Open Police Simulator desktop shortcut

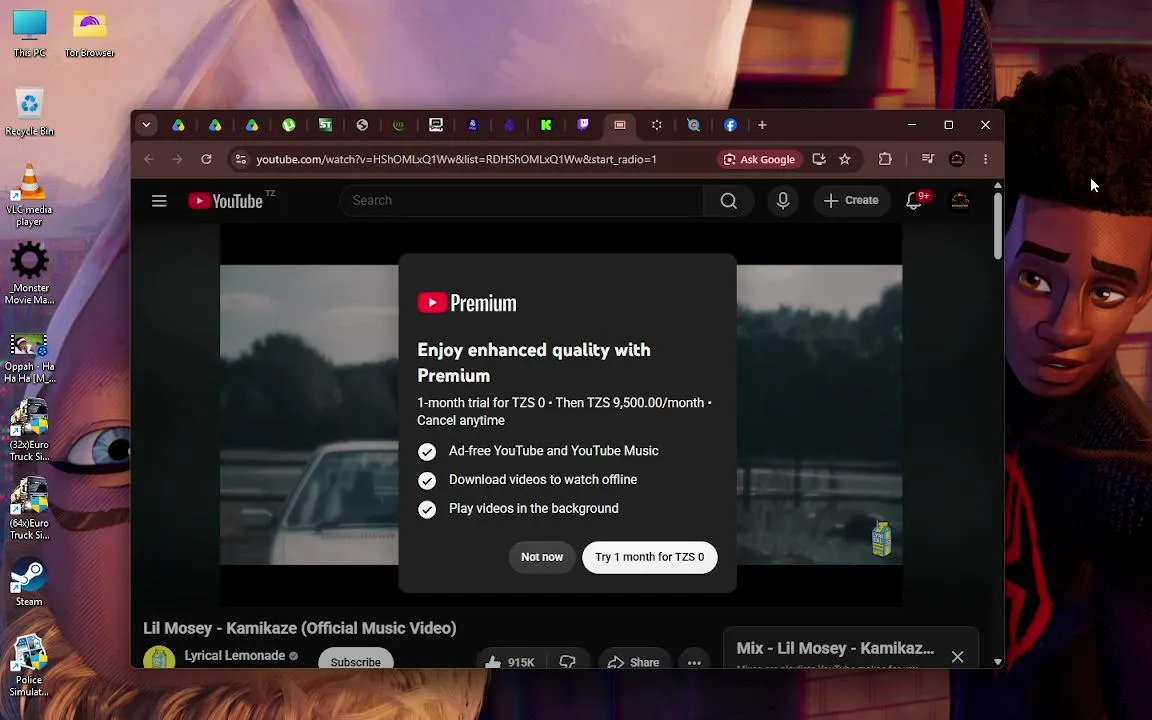coord(29,665)
